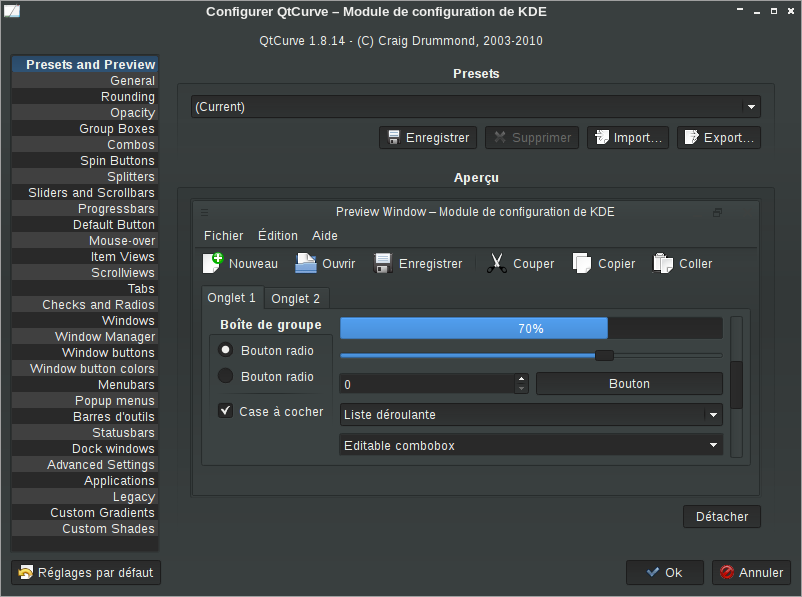
Task: Select Custom Gradients category
Action: [85, 512]
